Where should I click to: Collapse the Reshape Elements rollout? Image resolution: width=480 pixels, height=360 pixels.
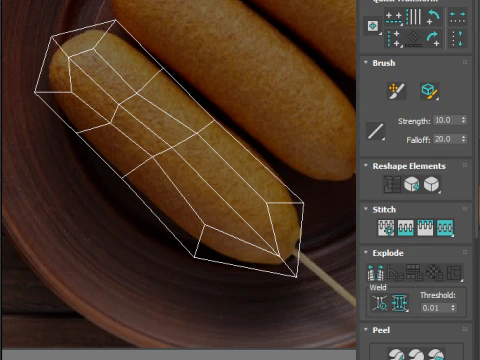366,165
